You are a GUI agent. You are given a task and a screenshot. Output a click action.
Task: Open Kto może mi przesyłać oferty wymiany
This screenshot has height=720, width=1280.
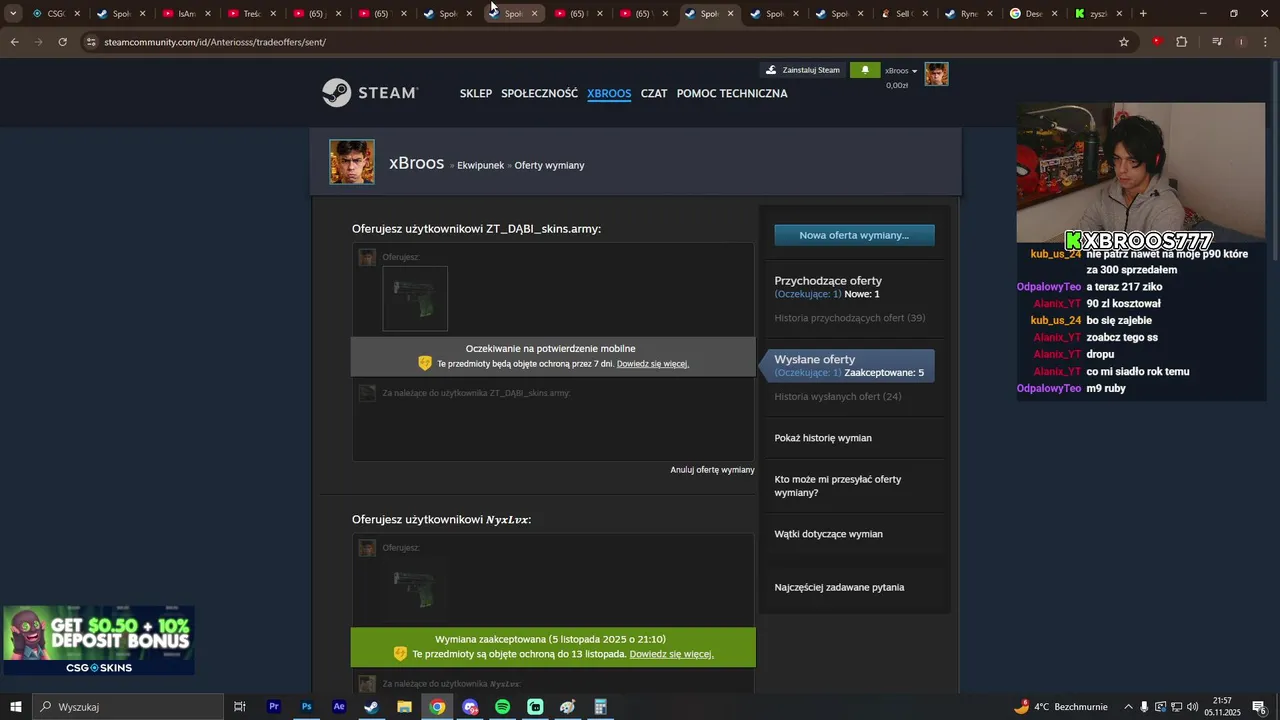point(838,486)
